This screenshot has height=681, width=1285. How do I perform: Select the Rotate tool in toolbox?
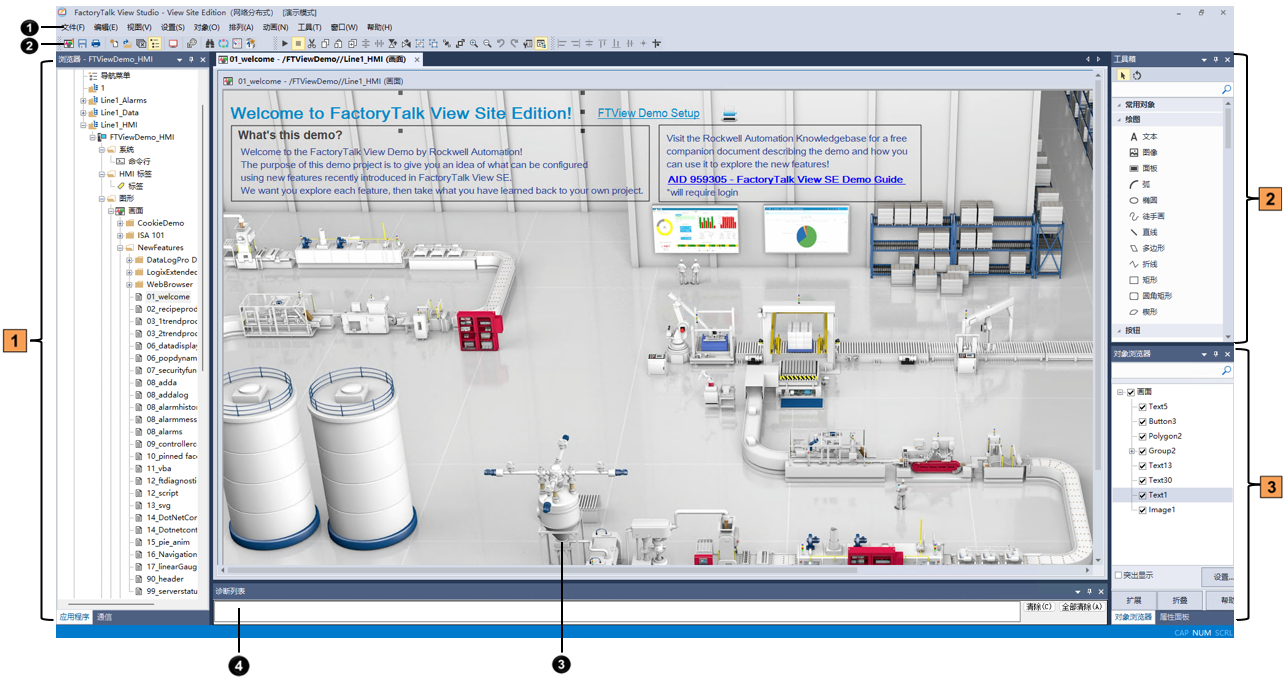(1137, 75)
